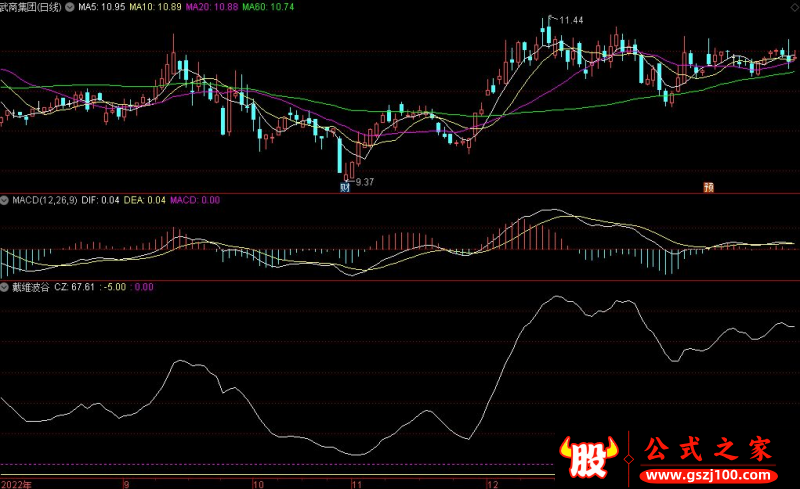
Task: Click the MA20: 10.88 value label
Action: pyautogui.click(x=212, y=7)
